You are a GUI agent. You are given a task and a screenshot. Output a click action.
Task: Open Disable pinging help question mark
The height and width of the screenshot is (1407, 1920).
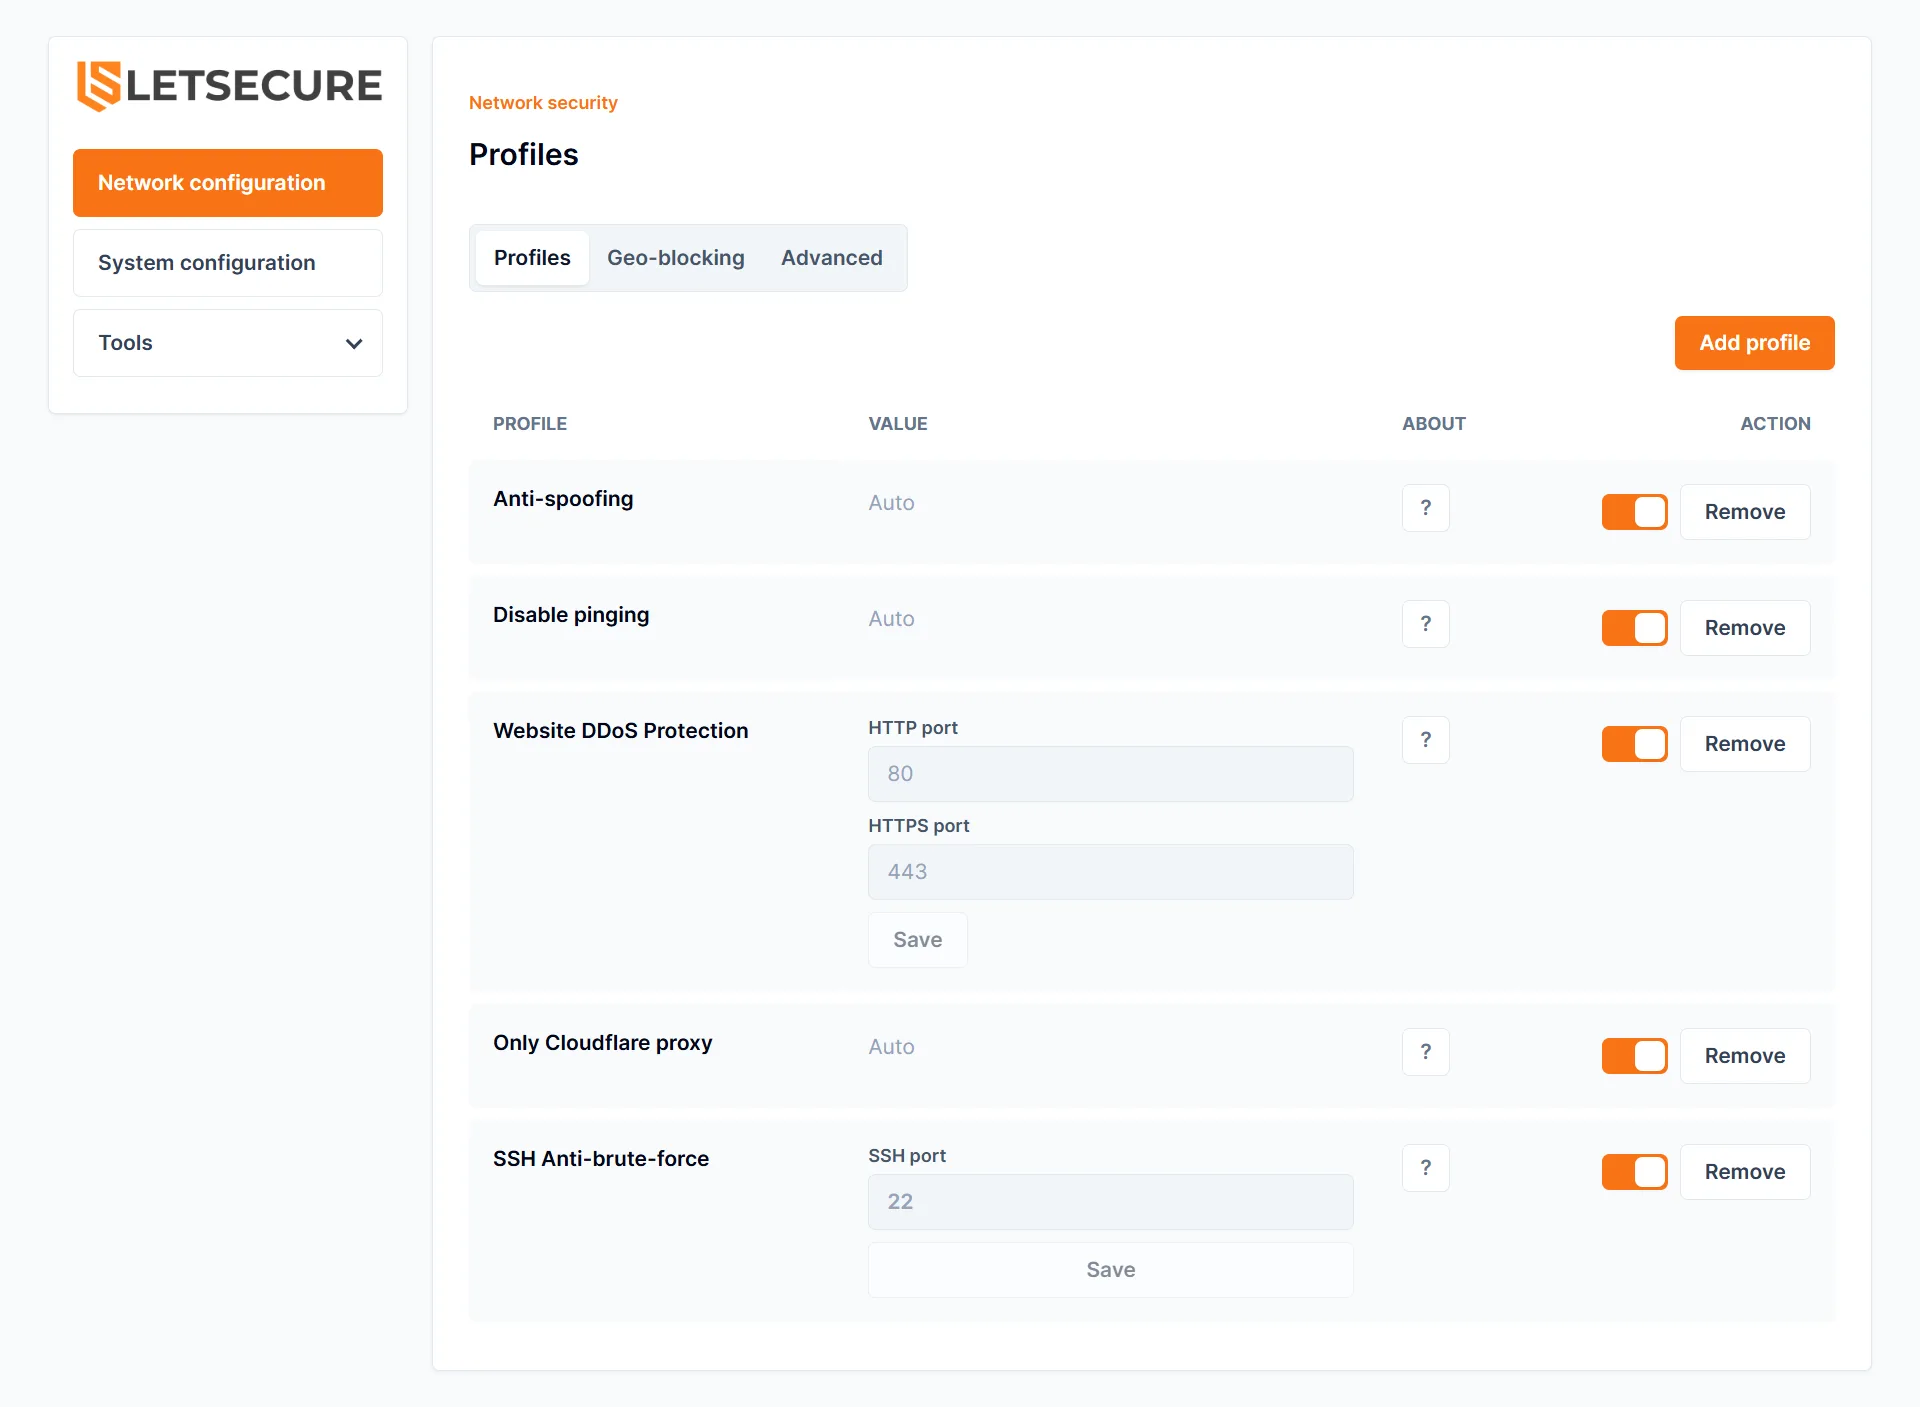point(1426,624)
